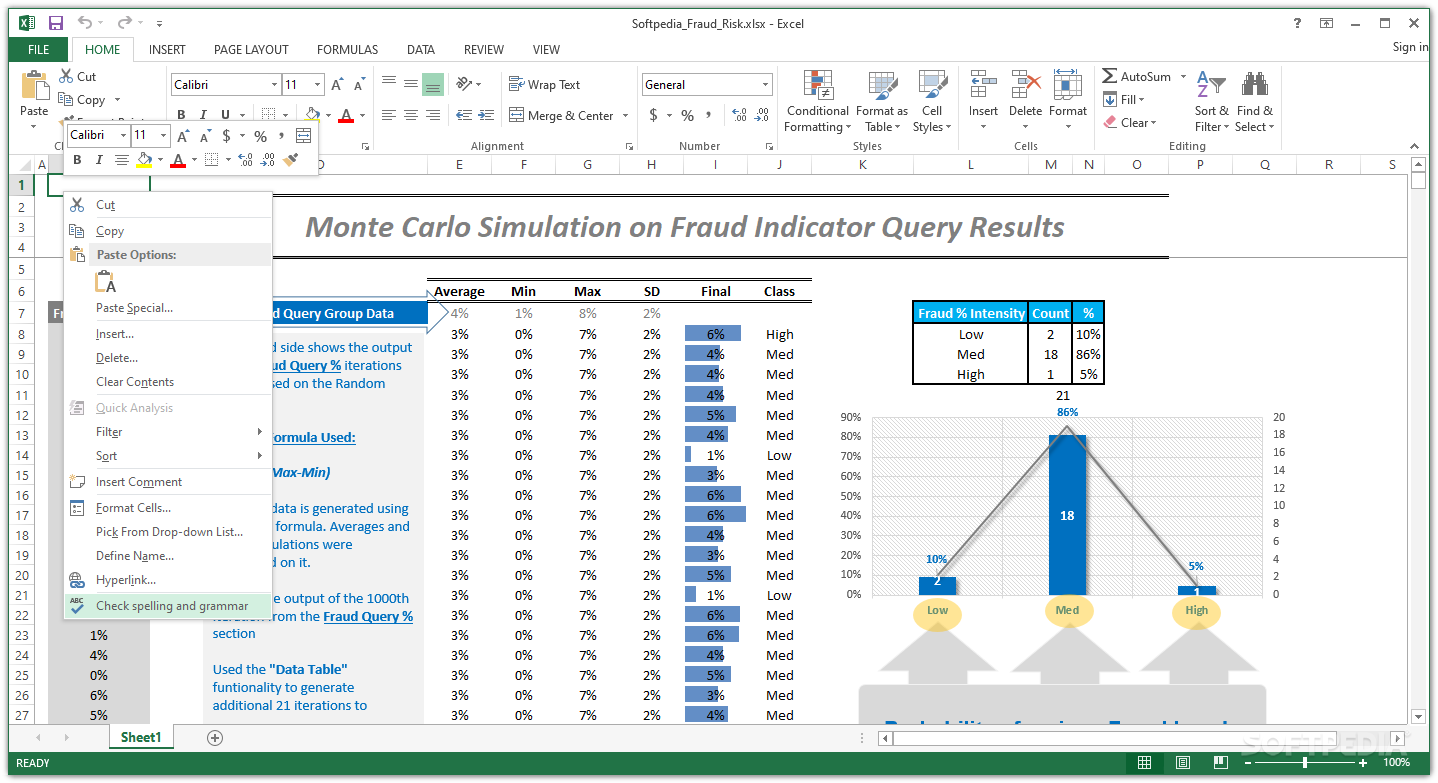Screen dimensions: 1438x783
Task: Click the ribbon's Increase Indent icon
Action: pyautogui.click(x=486, y=115)
